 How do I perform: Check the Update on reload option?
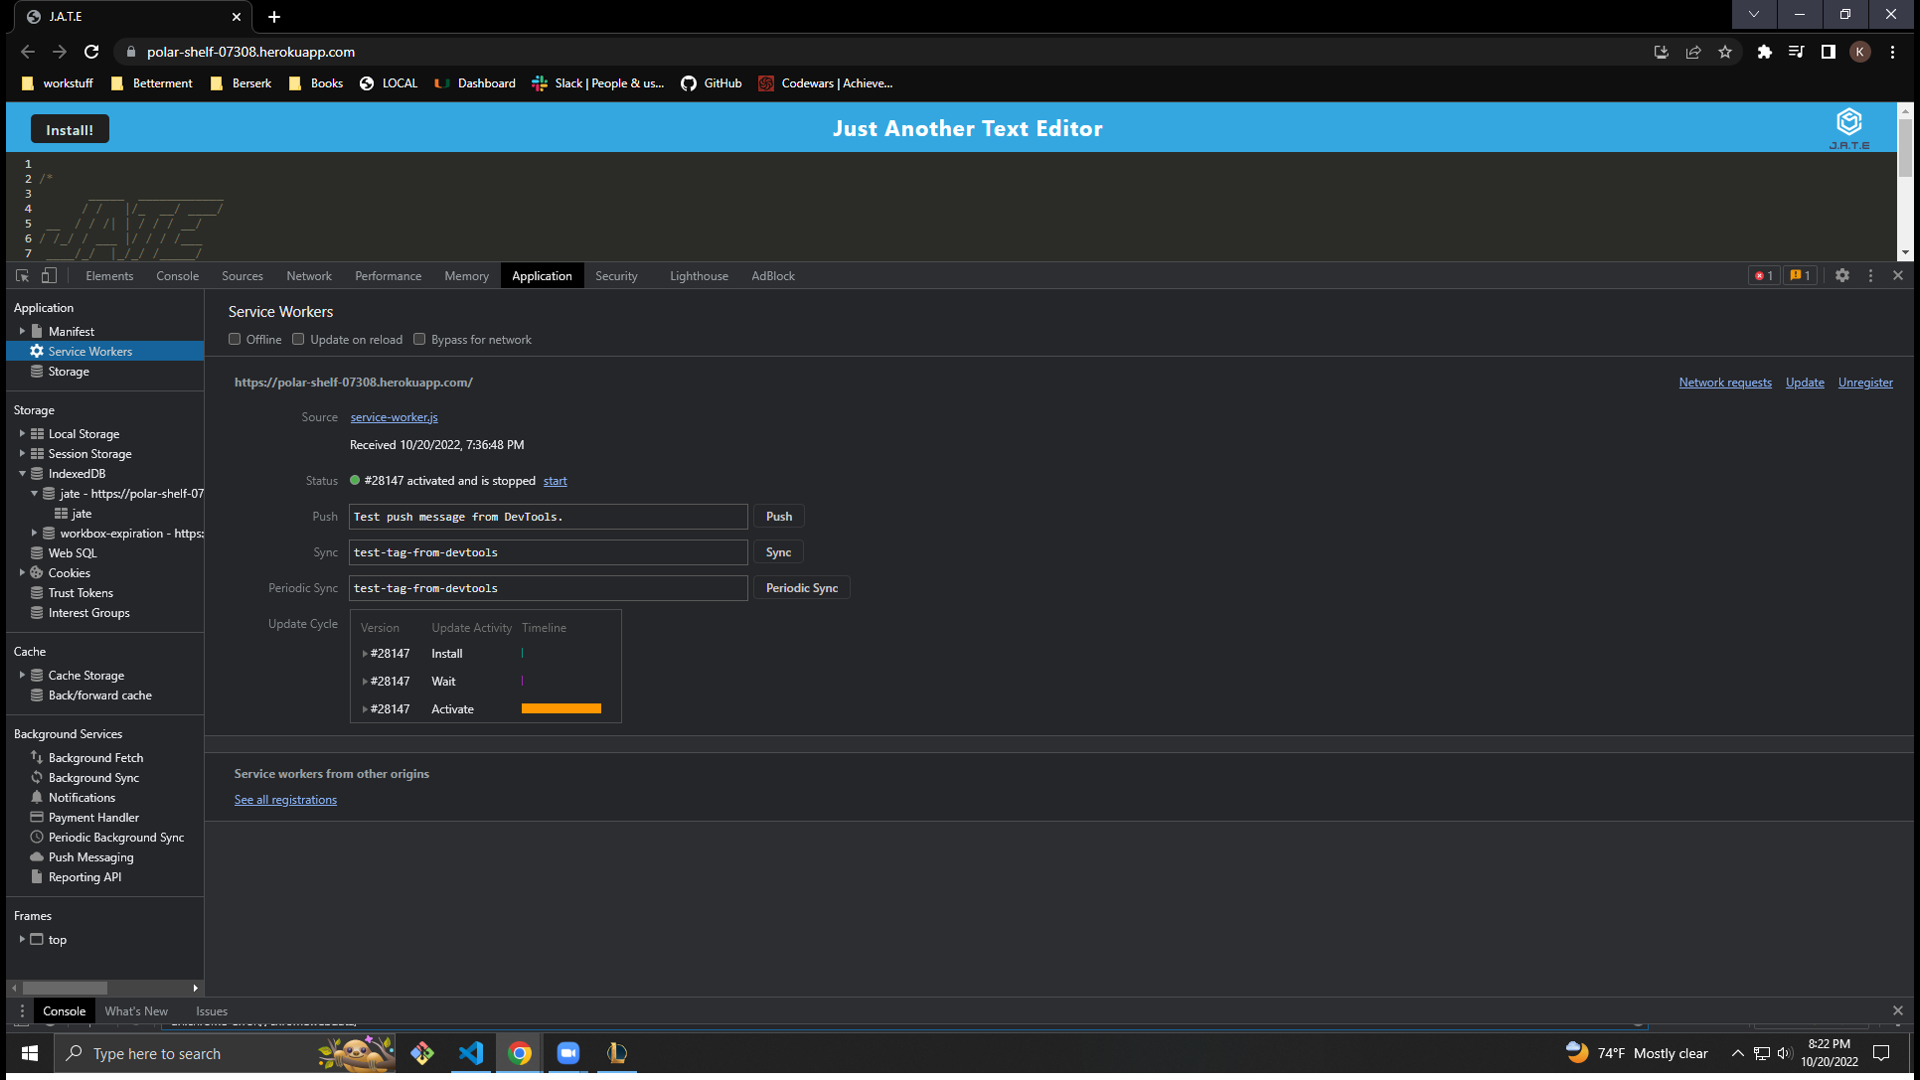pos(298,339)
